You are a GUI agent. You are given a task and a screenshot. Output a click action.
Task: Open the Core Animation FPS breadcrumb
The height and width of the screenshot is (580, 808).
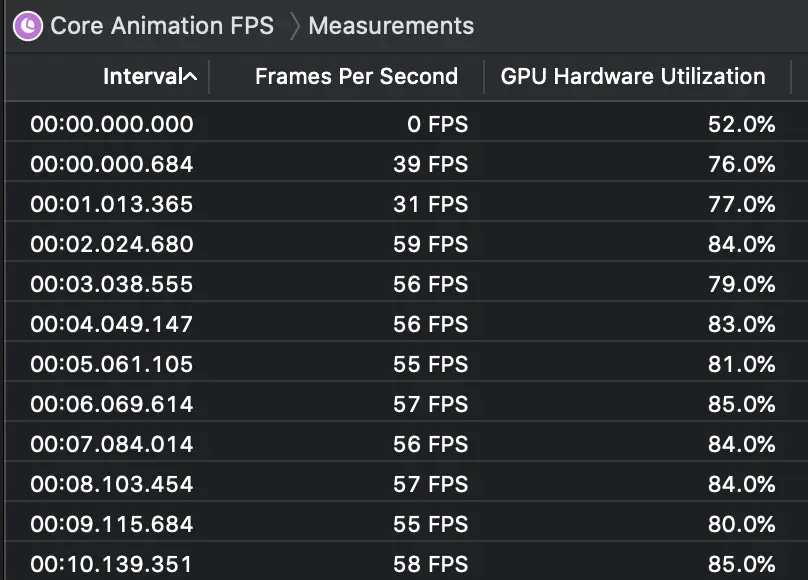coord(161,26)
